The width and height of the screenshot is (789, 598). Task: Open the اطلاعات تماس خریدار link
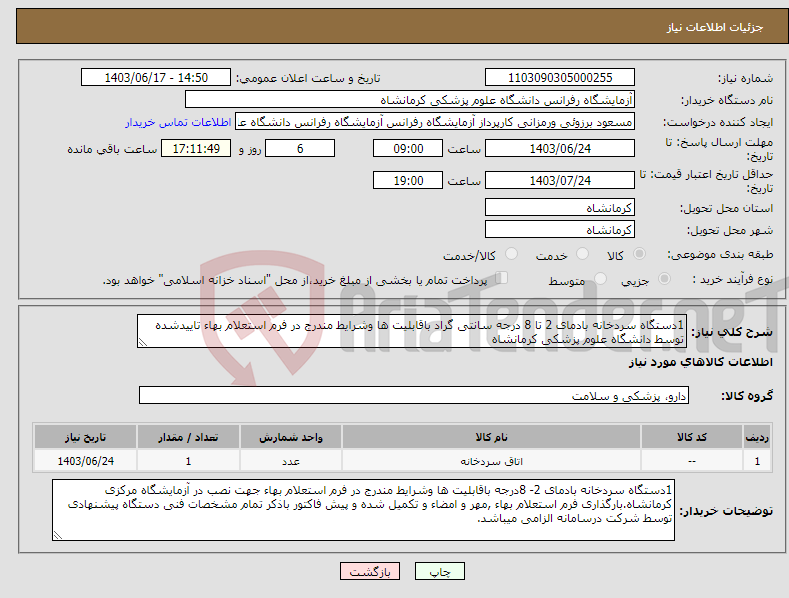[178, 122]
